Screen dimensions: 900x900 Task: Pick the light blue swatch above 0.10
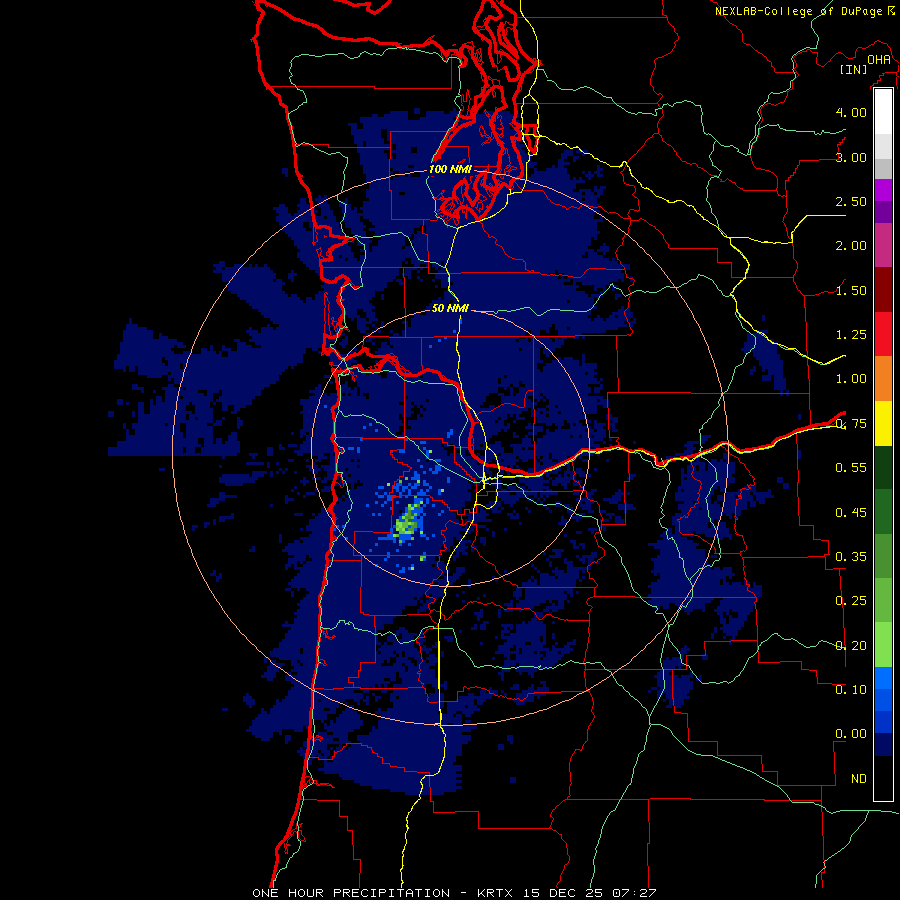(883, 678)
